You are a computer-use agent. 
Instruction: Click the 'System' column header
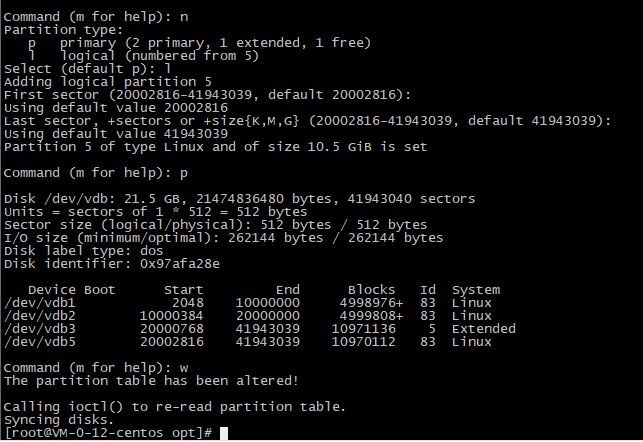[x=475, y=290]
